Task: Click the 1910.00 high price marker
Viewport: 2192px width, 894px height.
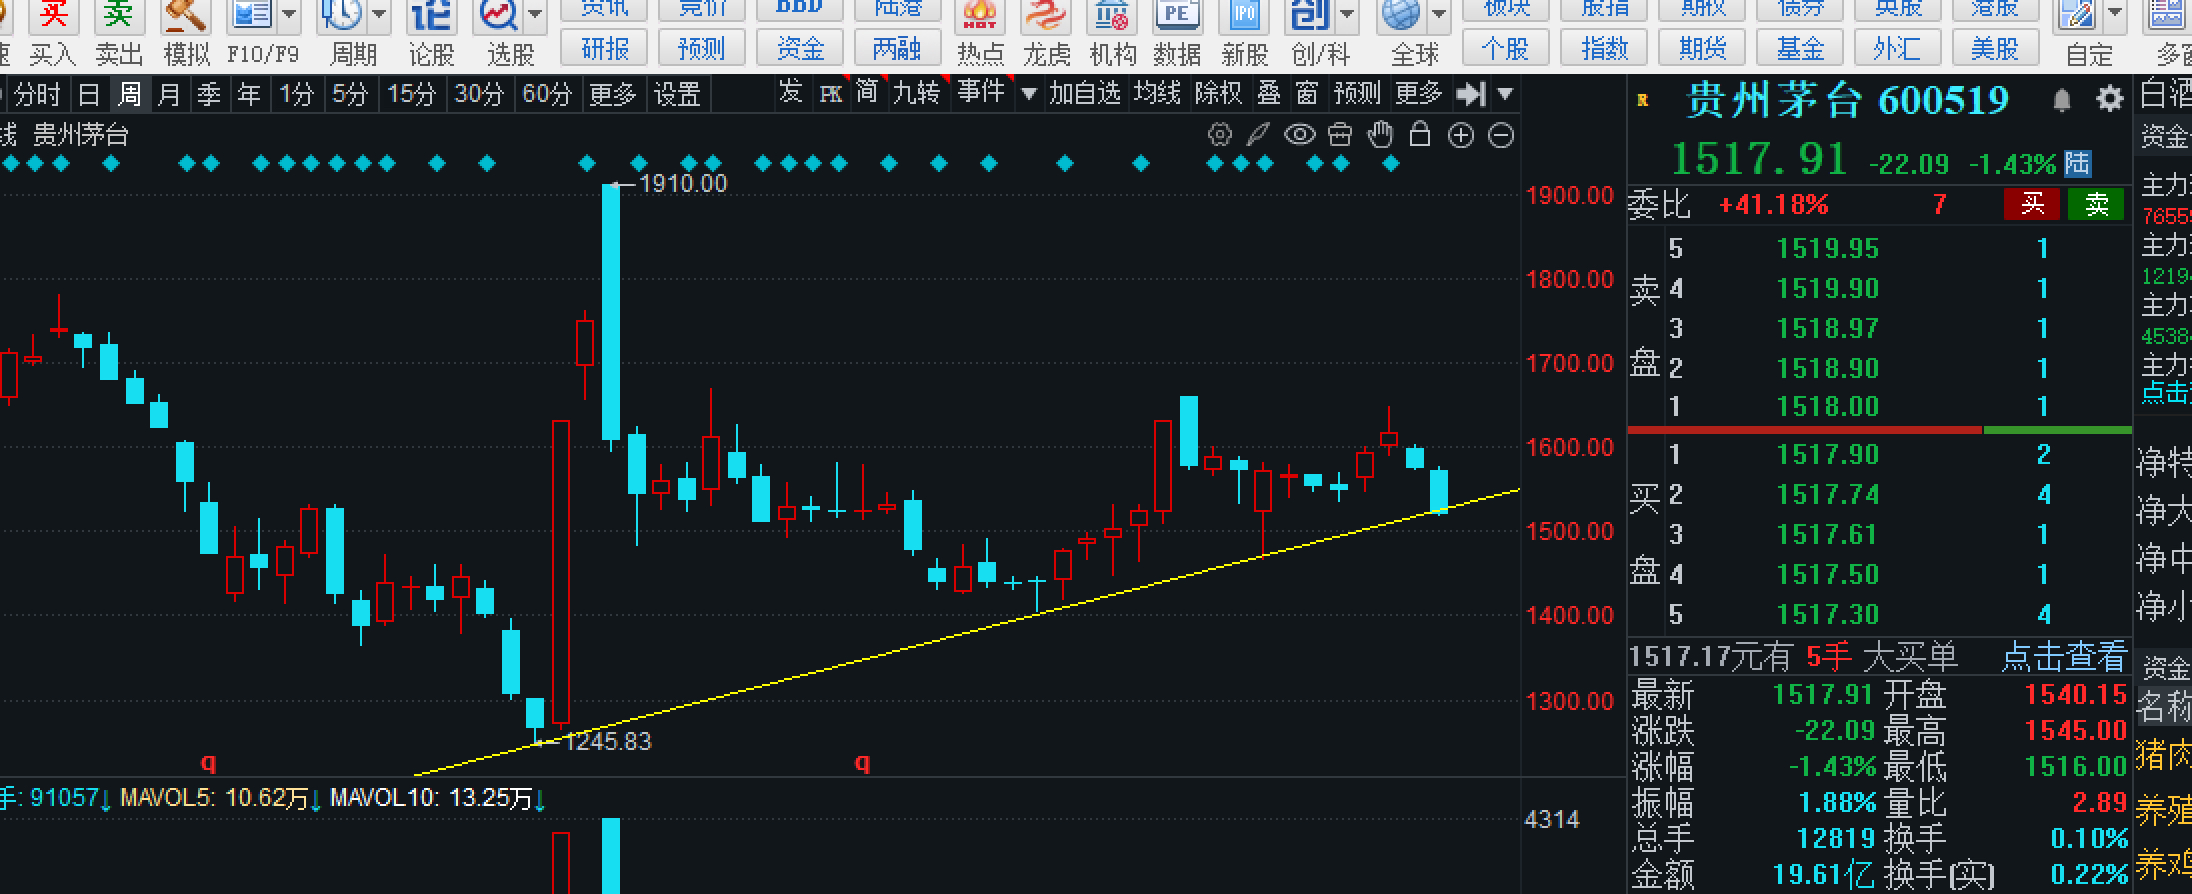Action: pyautogui.click(x=682, y=183)
